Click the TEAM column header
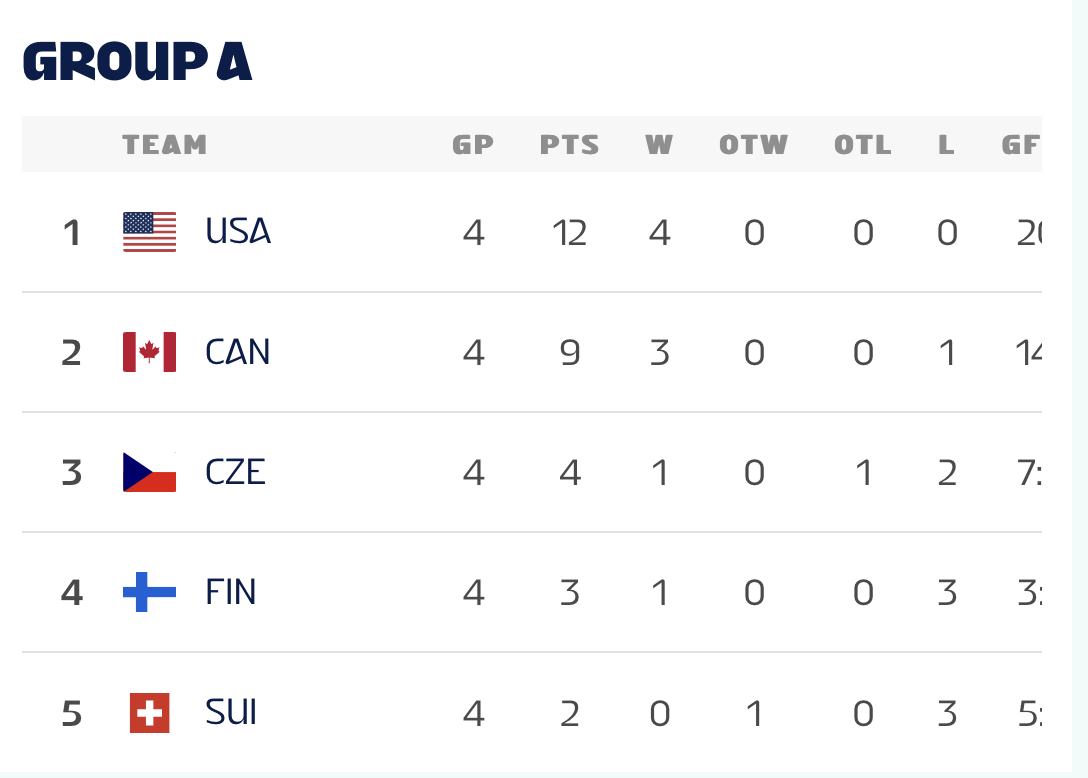The width and height of the screenshot is (1088, 778). (165, 145)
